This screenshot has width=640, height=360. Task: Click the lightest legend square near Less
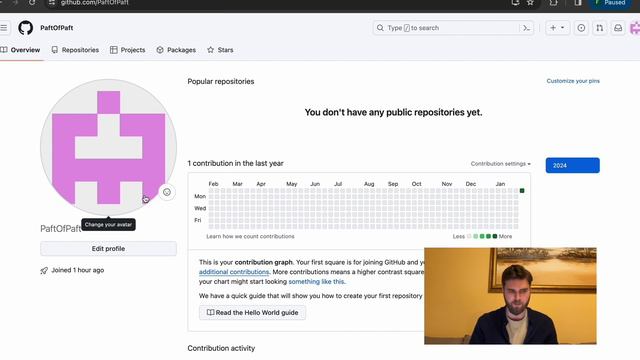[x=469, y=236]
